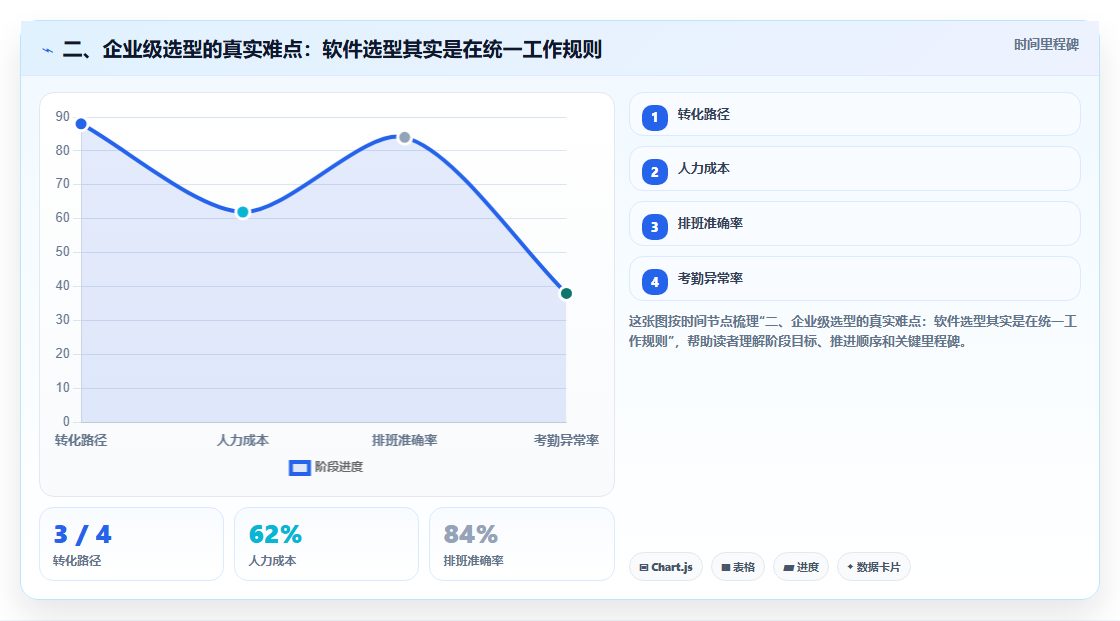This screenshot has height=621, width=1120.
Task: Click the 转化路径 caption under 3 / 4
Action: pos(77,561)
